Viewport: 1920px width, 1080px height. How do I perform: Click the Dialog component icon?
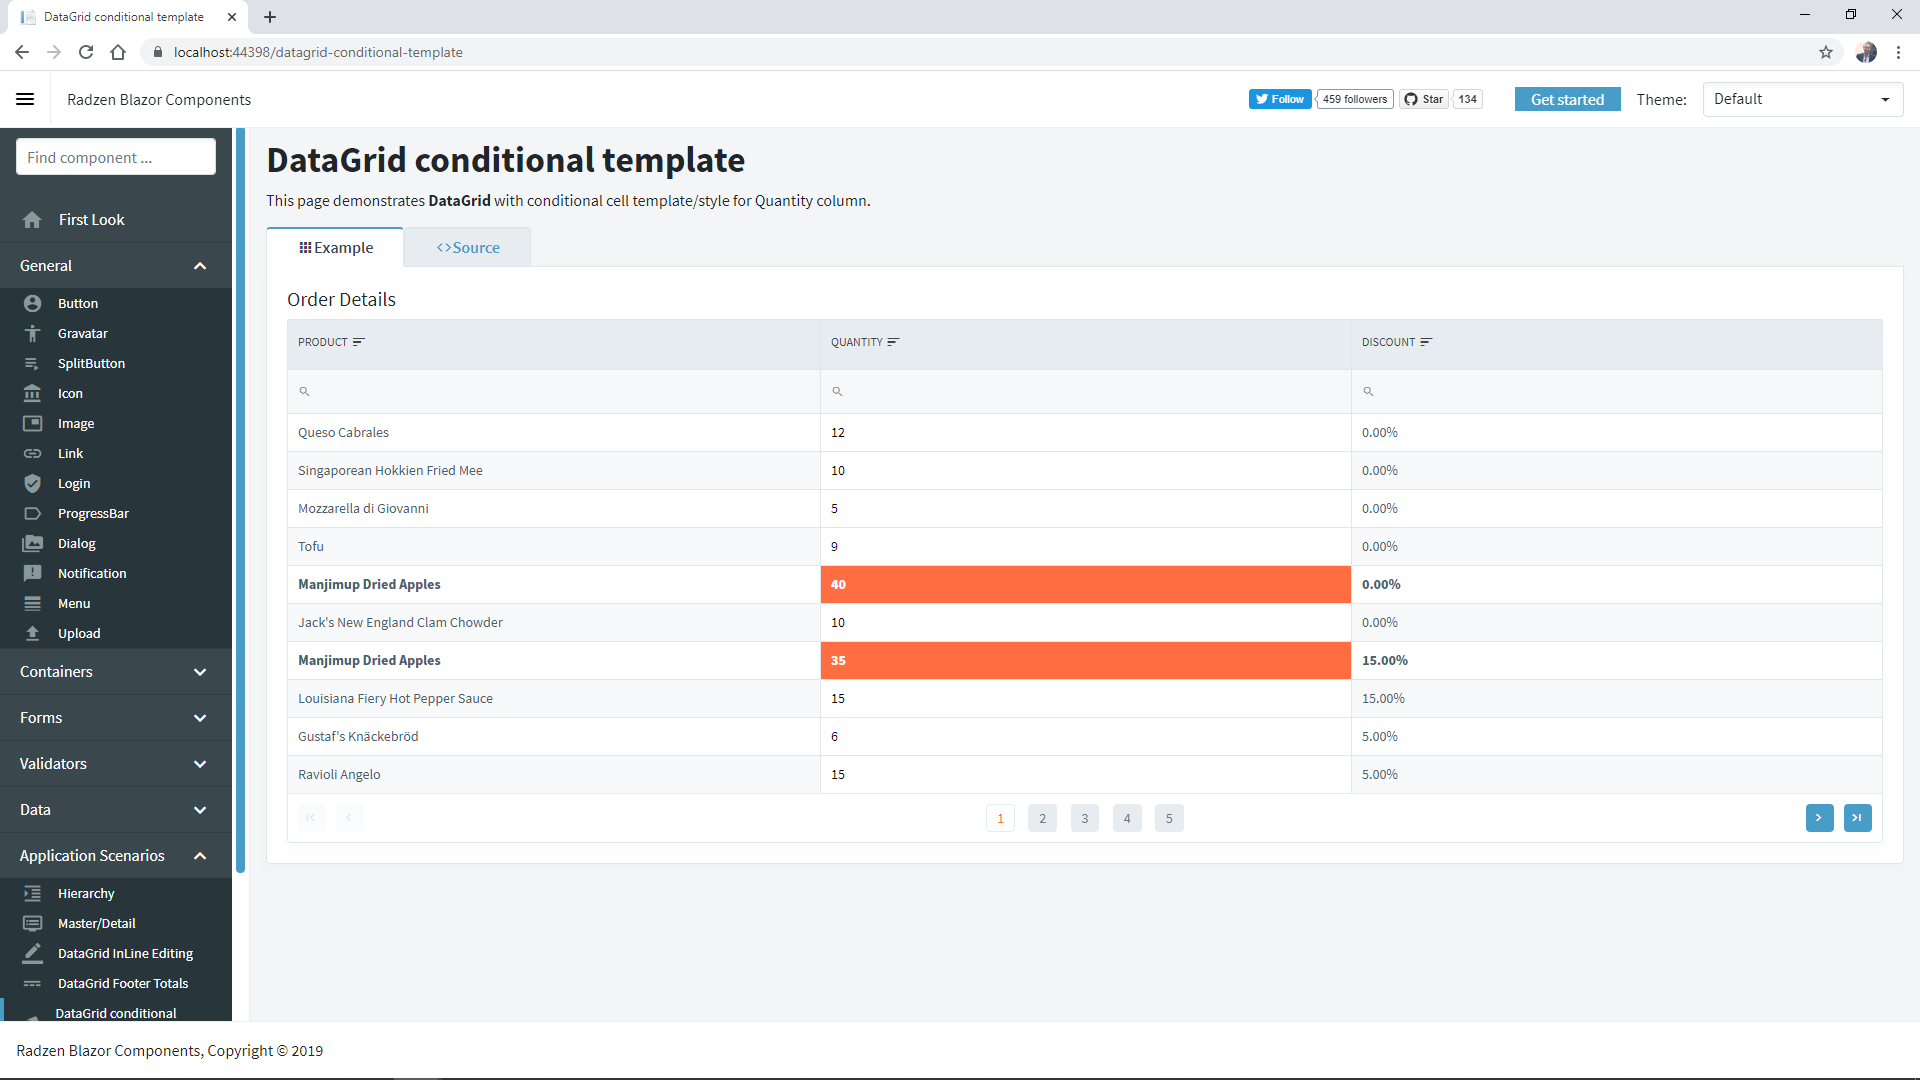[x=33, y=543]
